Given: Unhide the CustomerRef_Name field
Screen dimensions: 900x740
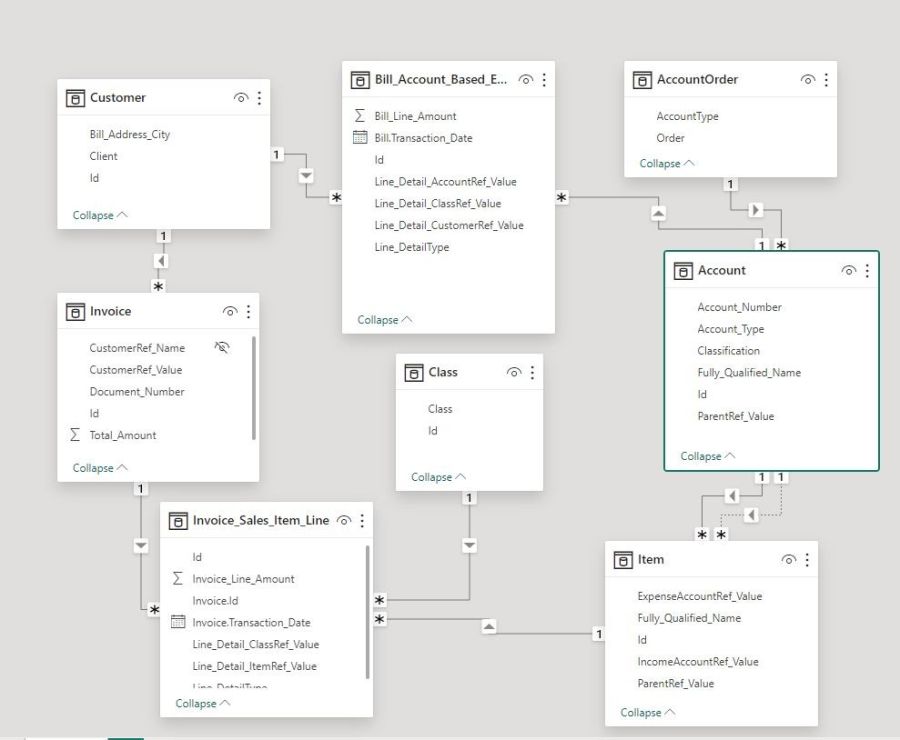Looking at the screenshot, I should [222, 347].
